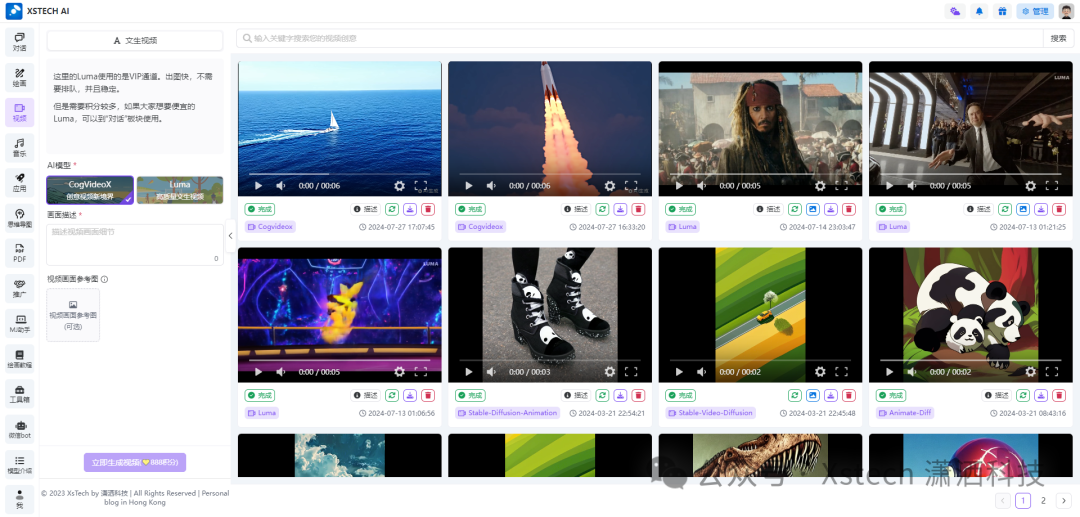Click the sailboat video progress bar

pos(340,173)
